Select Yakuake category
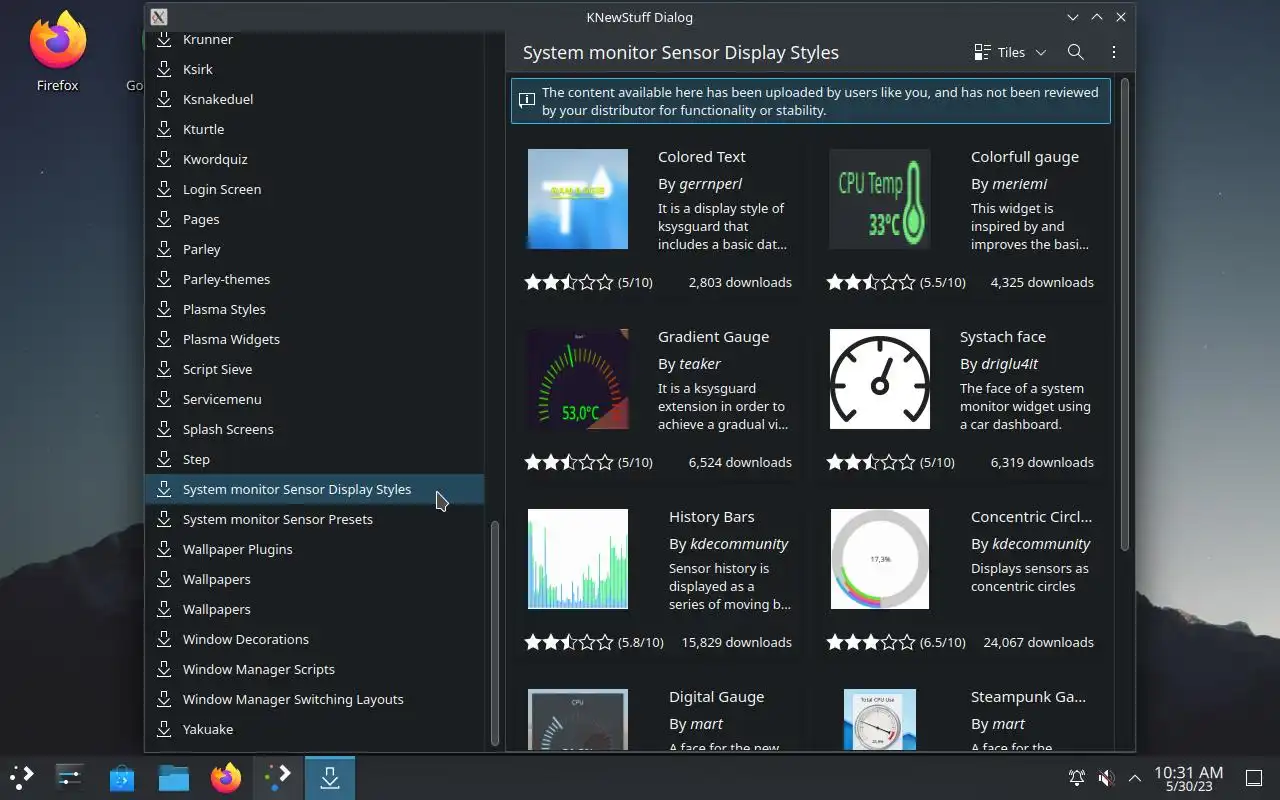 (314, 729)
